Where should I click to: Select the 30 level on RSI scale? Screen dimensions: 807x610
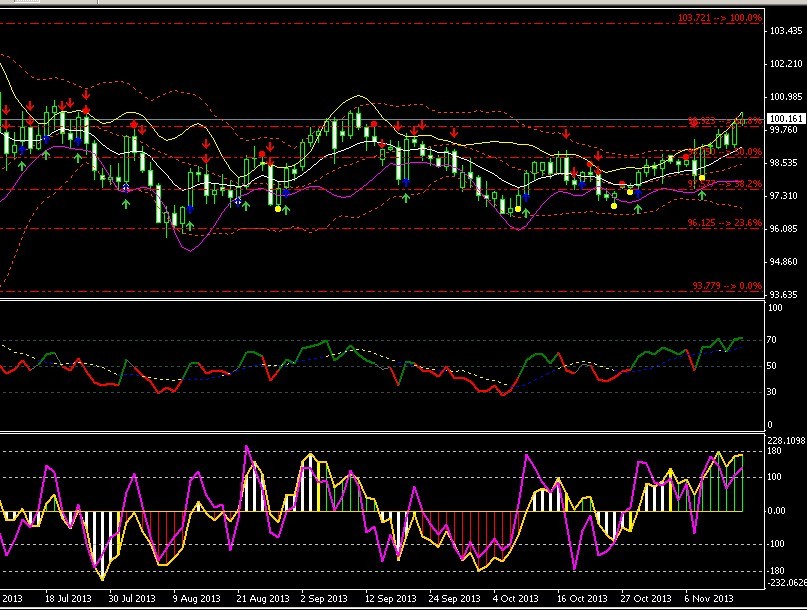771,392
